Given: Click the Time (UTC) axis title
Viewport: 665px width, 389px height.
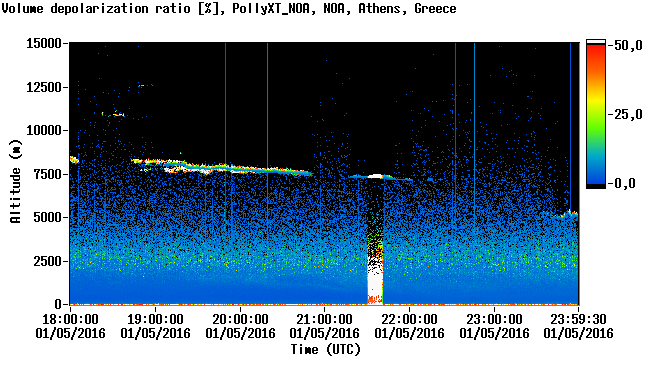Looking at the screenshot, I should click(326, 350).
